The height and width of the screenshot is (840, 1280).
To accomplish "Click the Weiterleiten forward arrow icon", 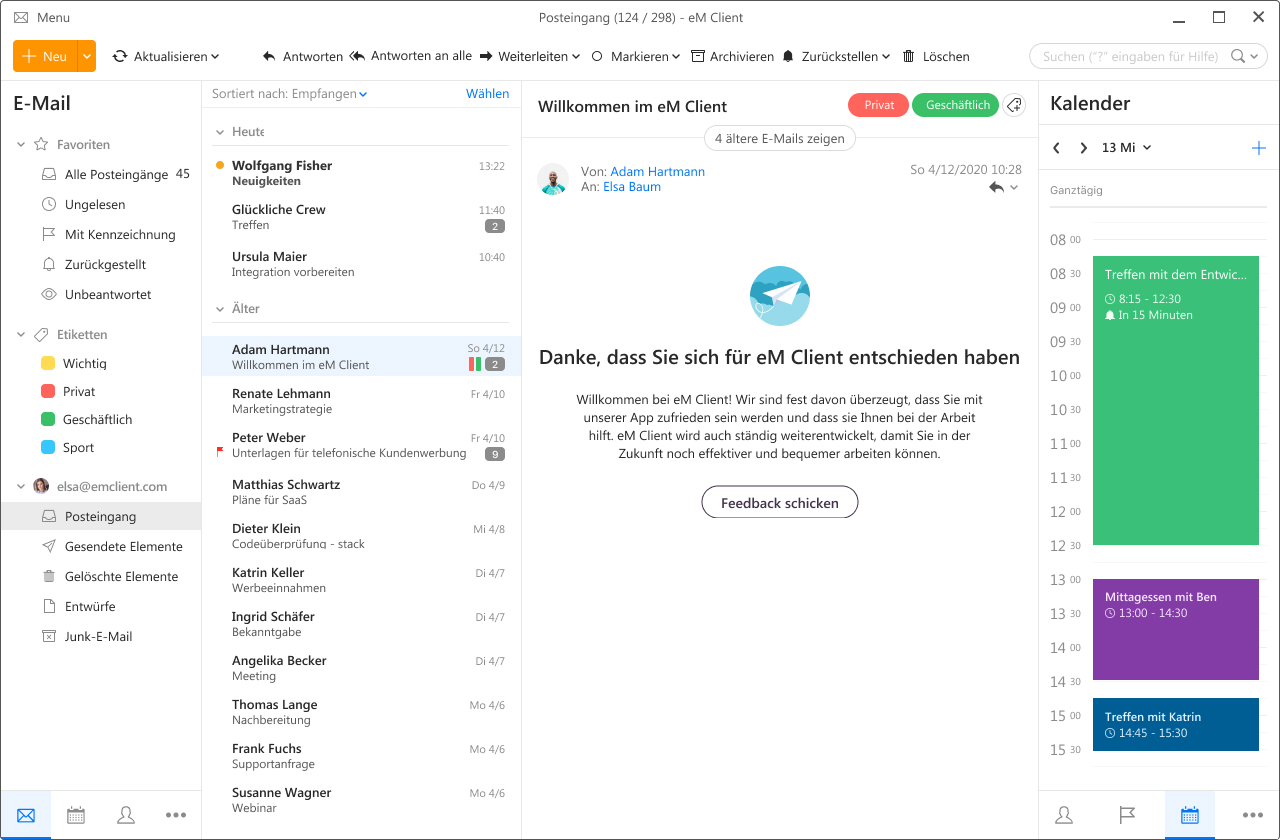I will [486, 57].
